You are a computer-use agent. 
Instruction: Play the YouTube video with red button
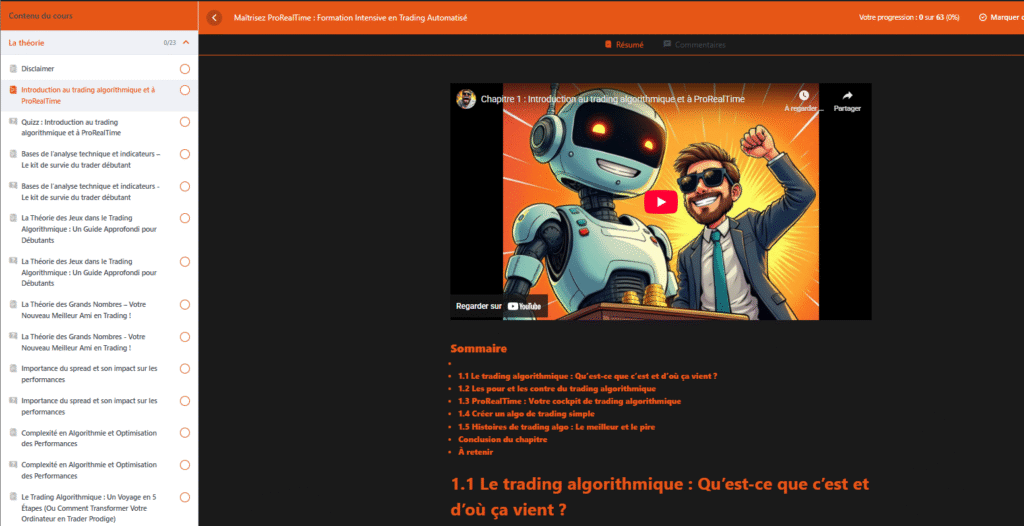(660, 201)
